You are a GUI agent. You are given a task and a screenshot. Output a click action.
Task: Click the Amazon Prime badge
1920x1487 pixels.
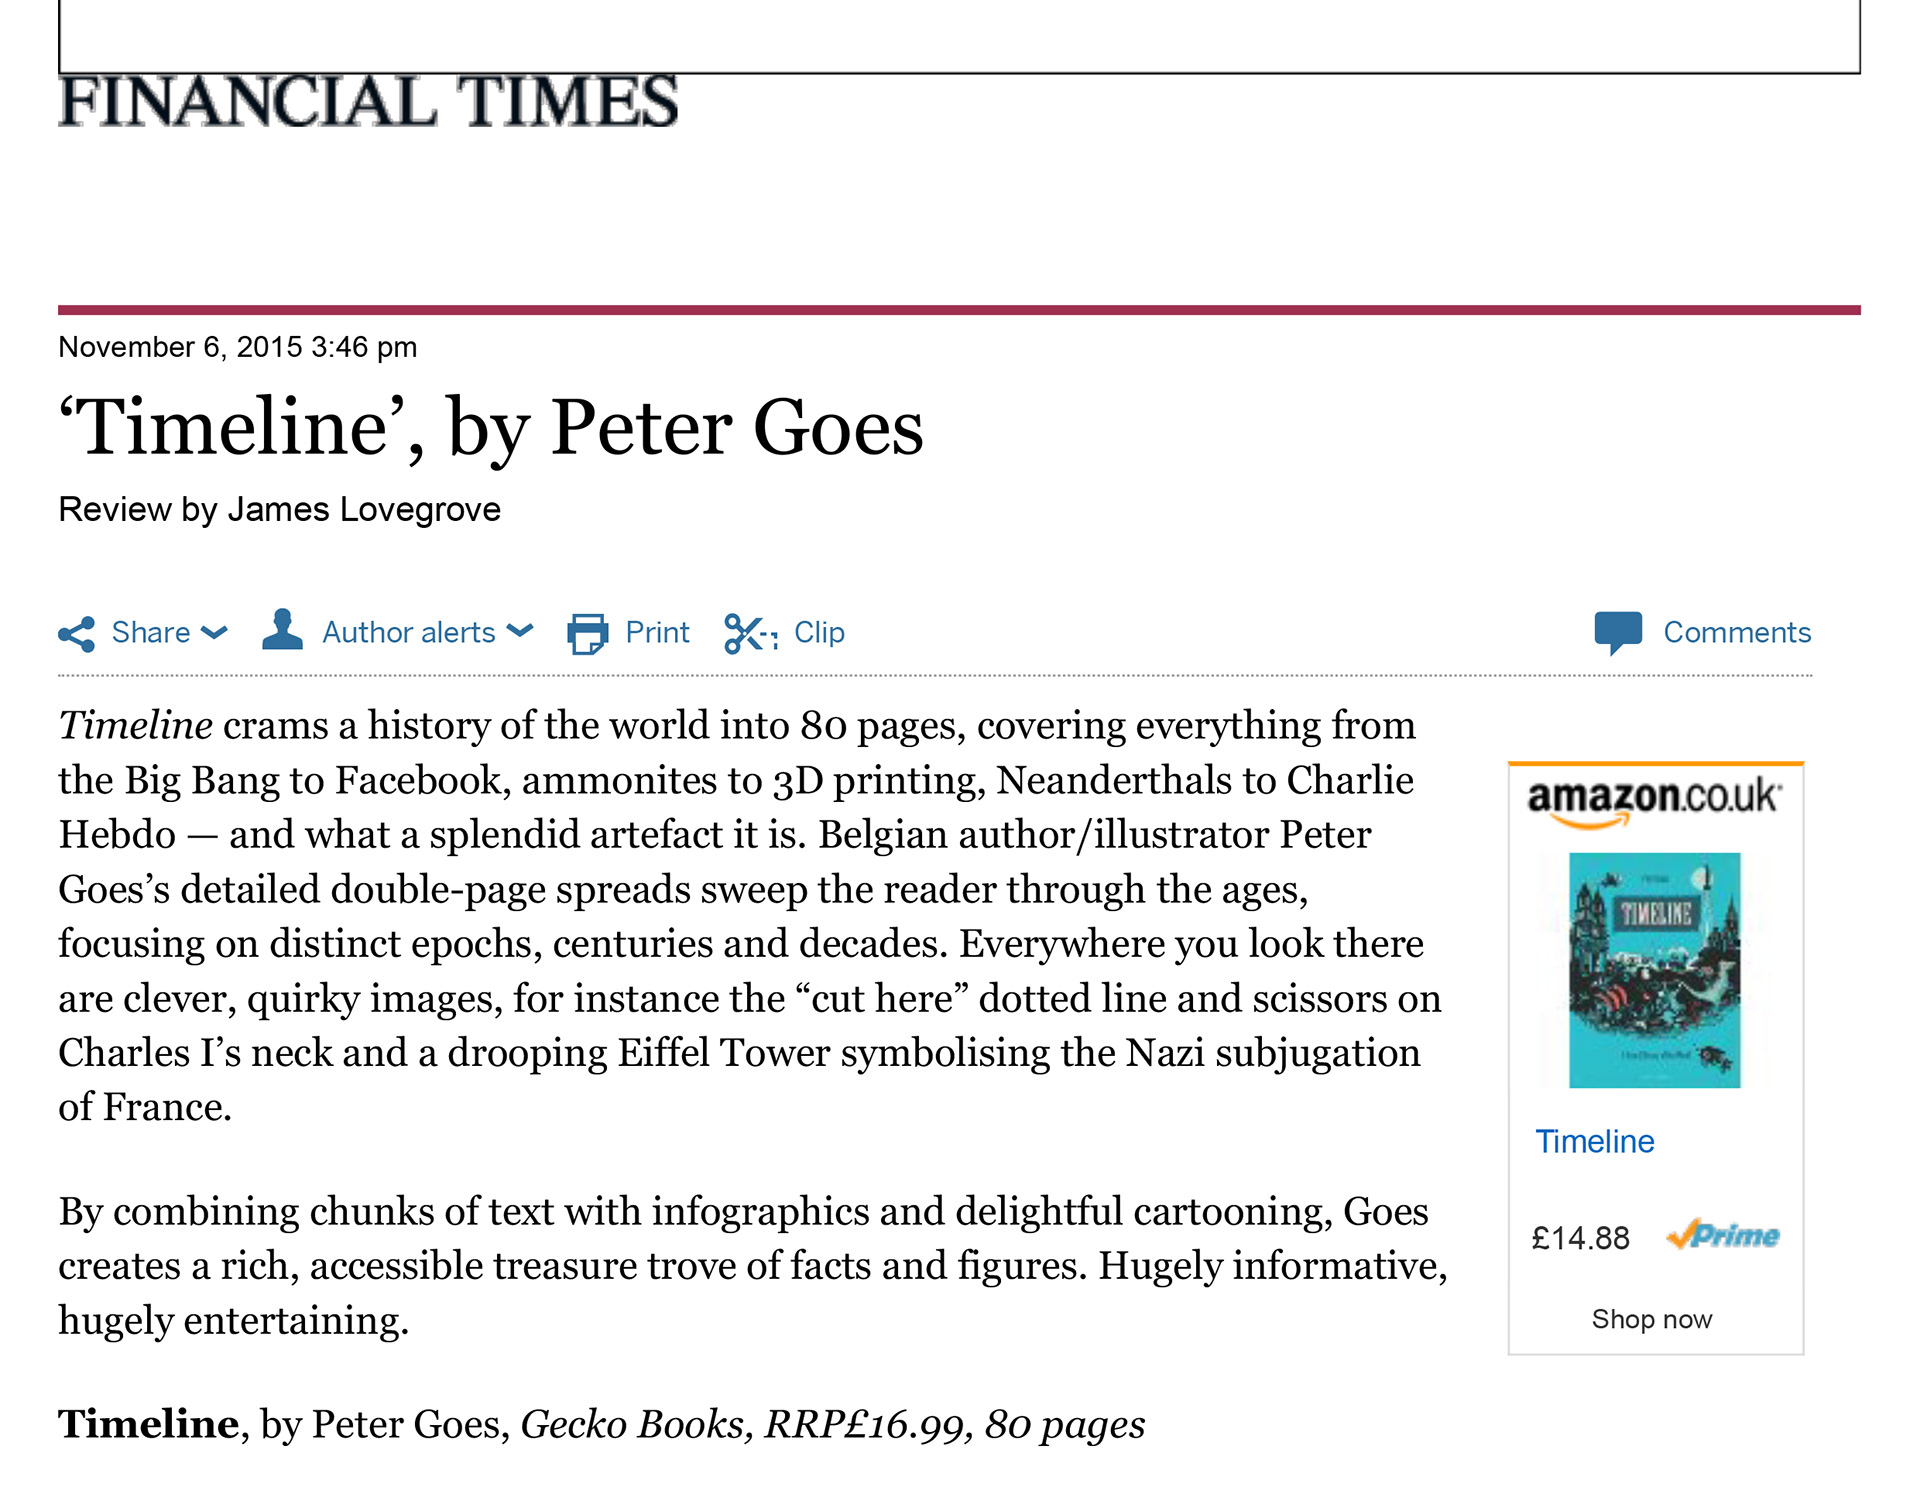coord(1723,1236)
